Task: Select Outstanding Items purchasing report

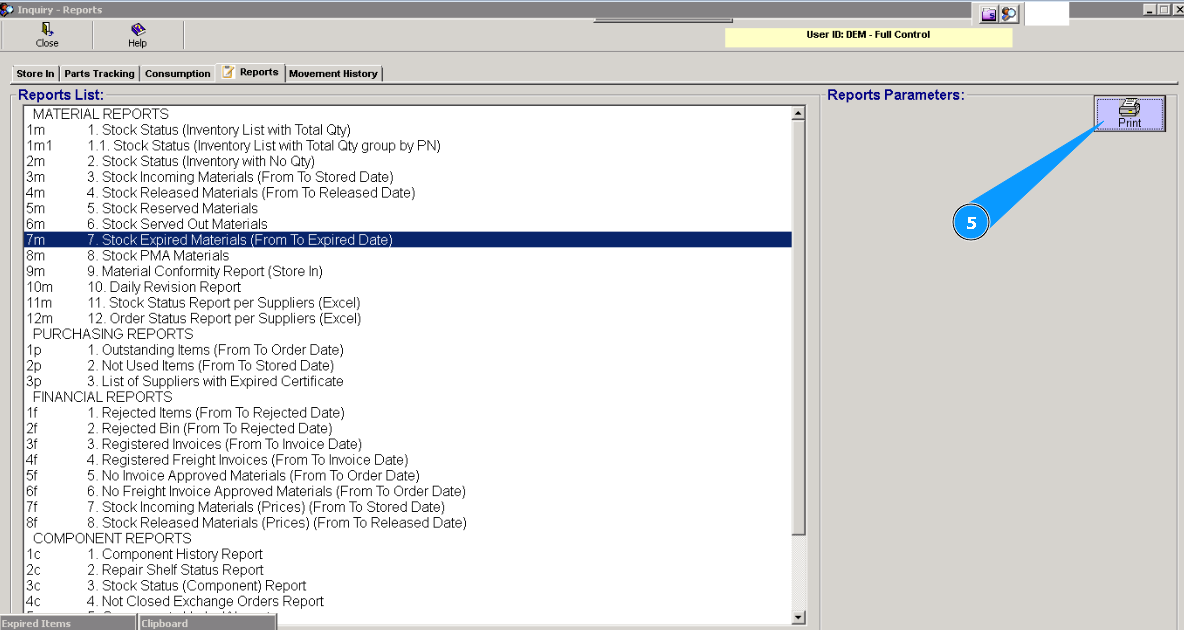Action: click(x=408, y=350)
